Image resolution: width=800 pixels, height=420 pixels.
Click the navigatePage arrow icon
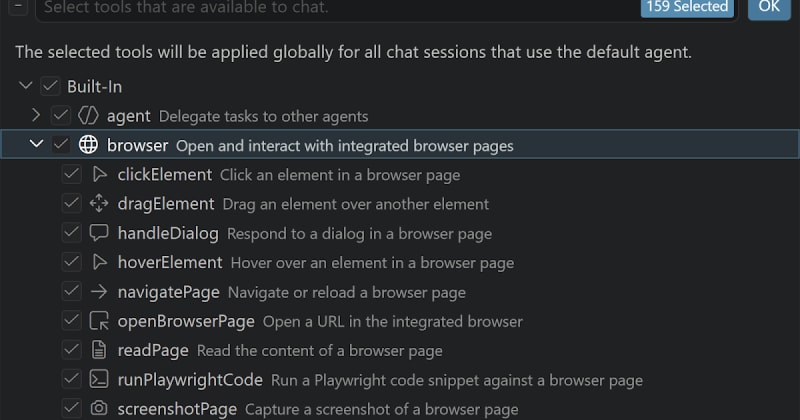pos(99,292)
